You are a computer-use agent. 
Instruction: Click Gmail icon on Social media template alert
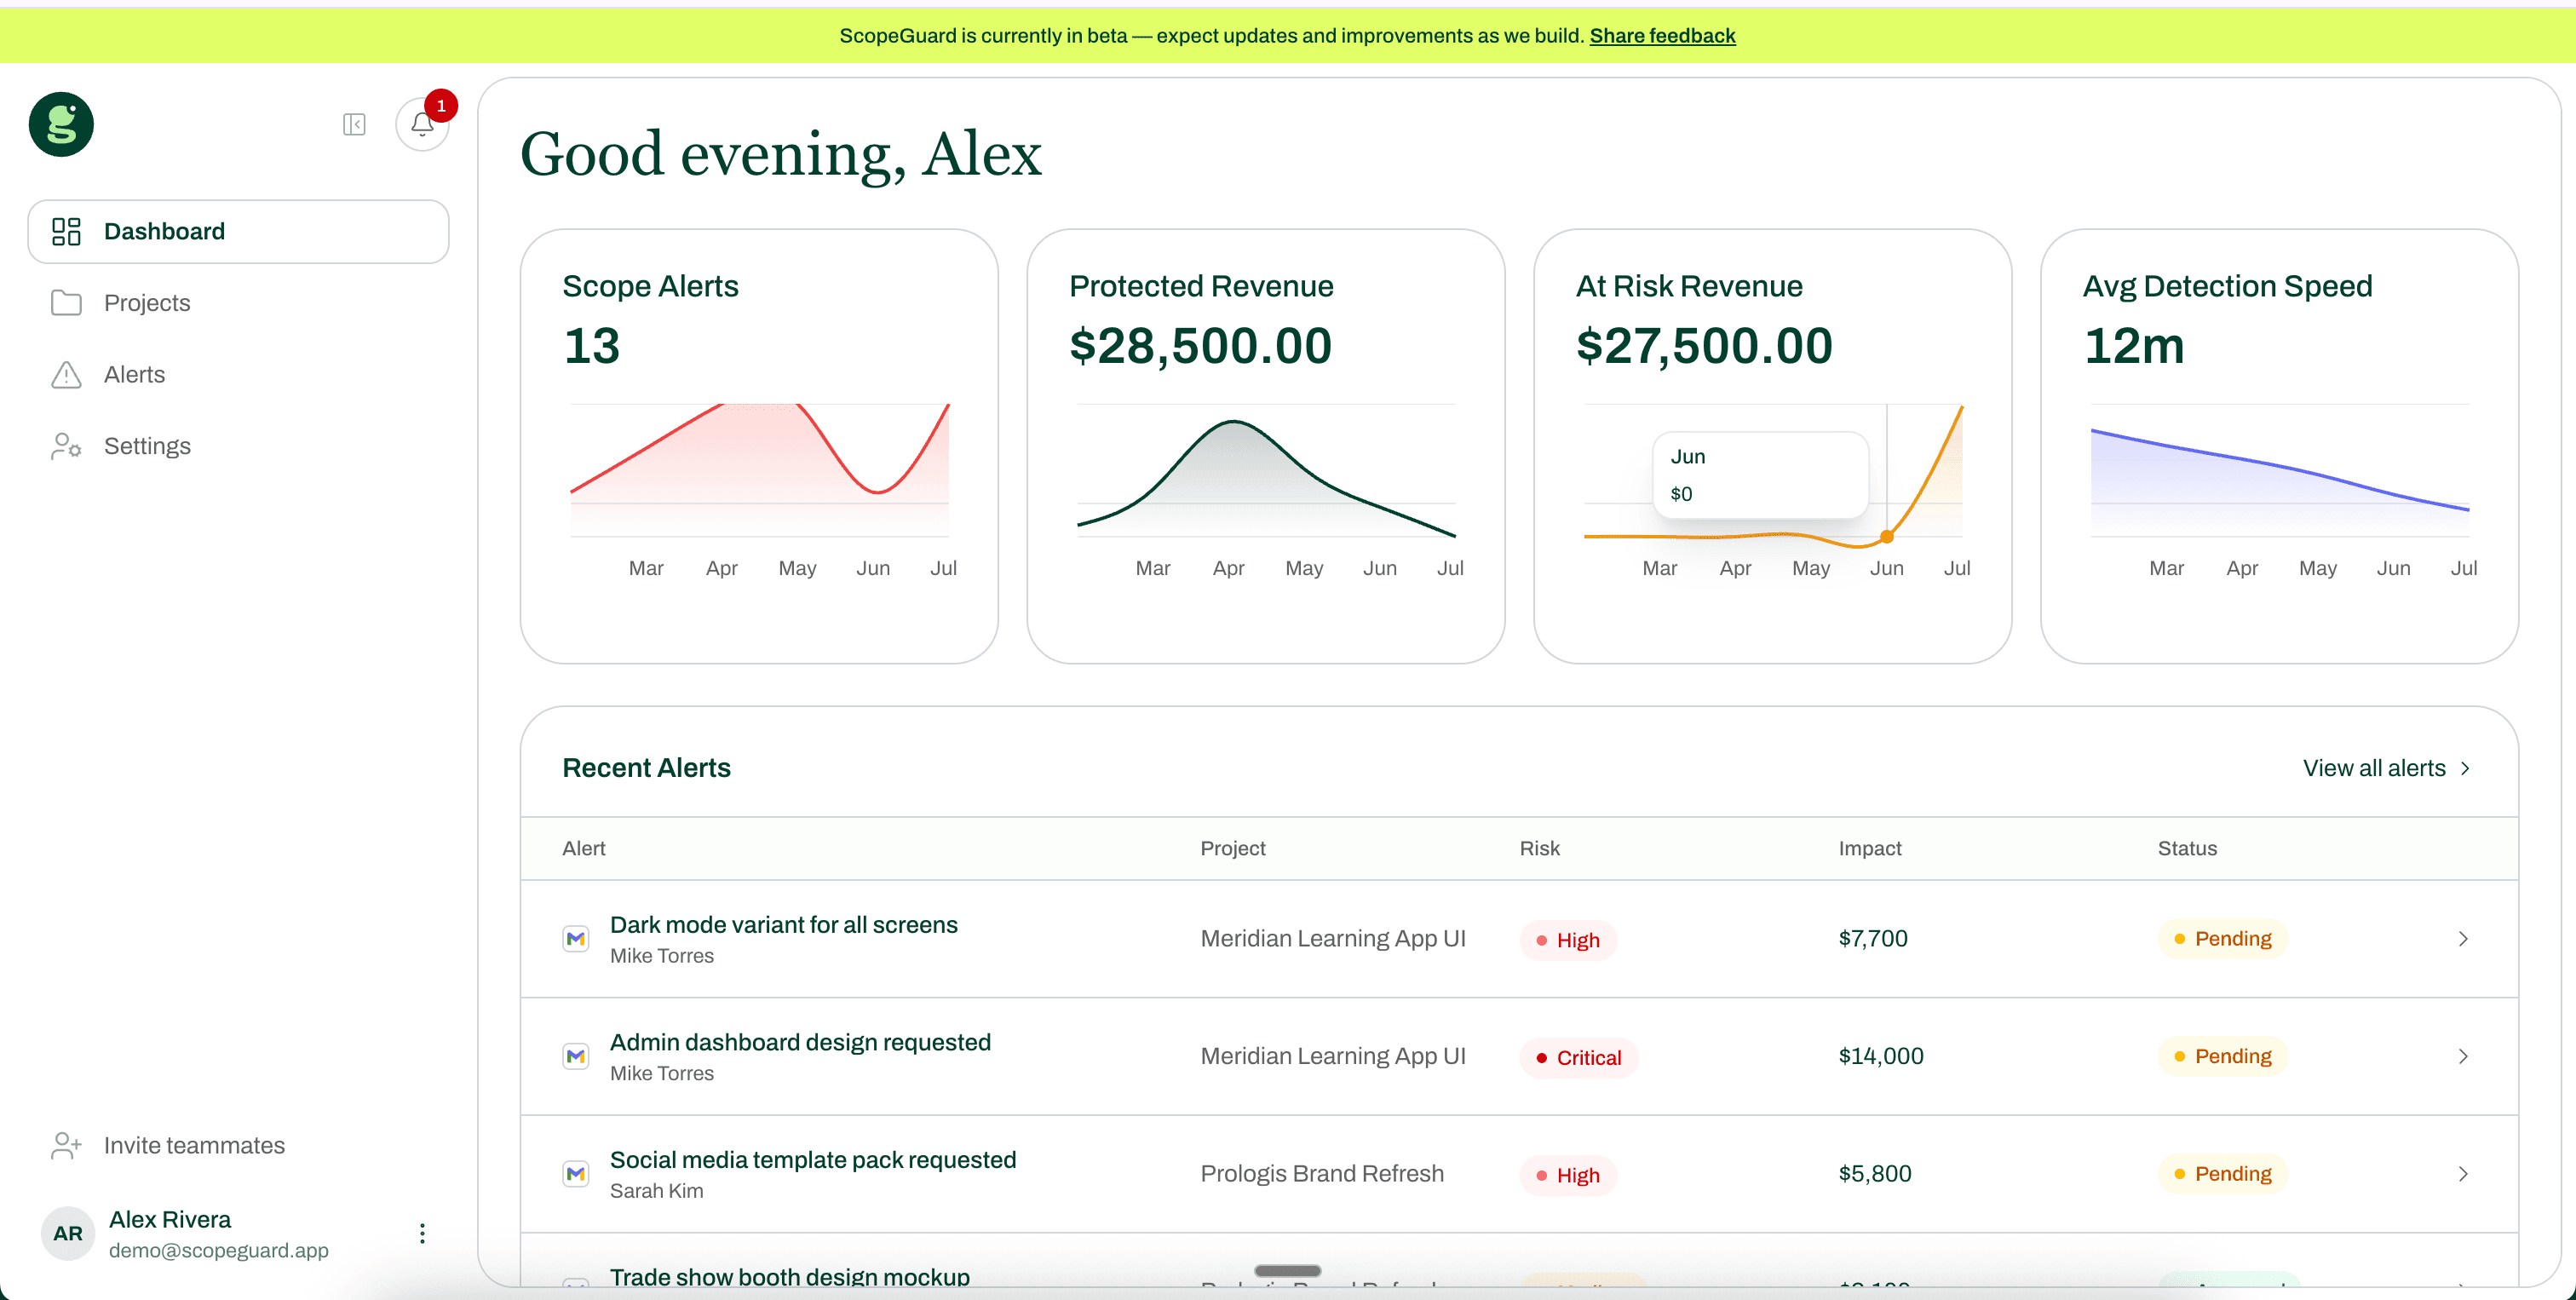(x=575, y=1174)
